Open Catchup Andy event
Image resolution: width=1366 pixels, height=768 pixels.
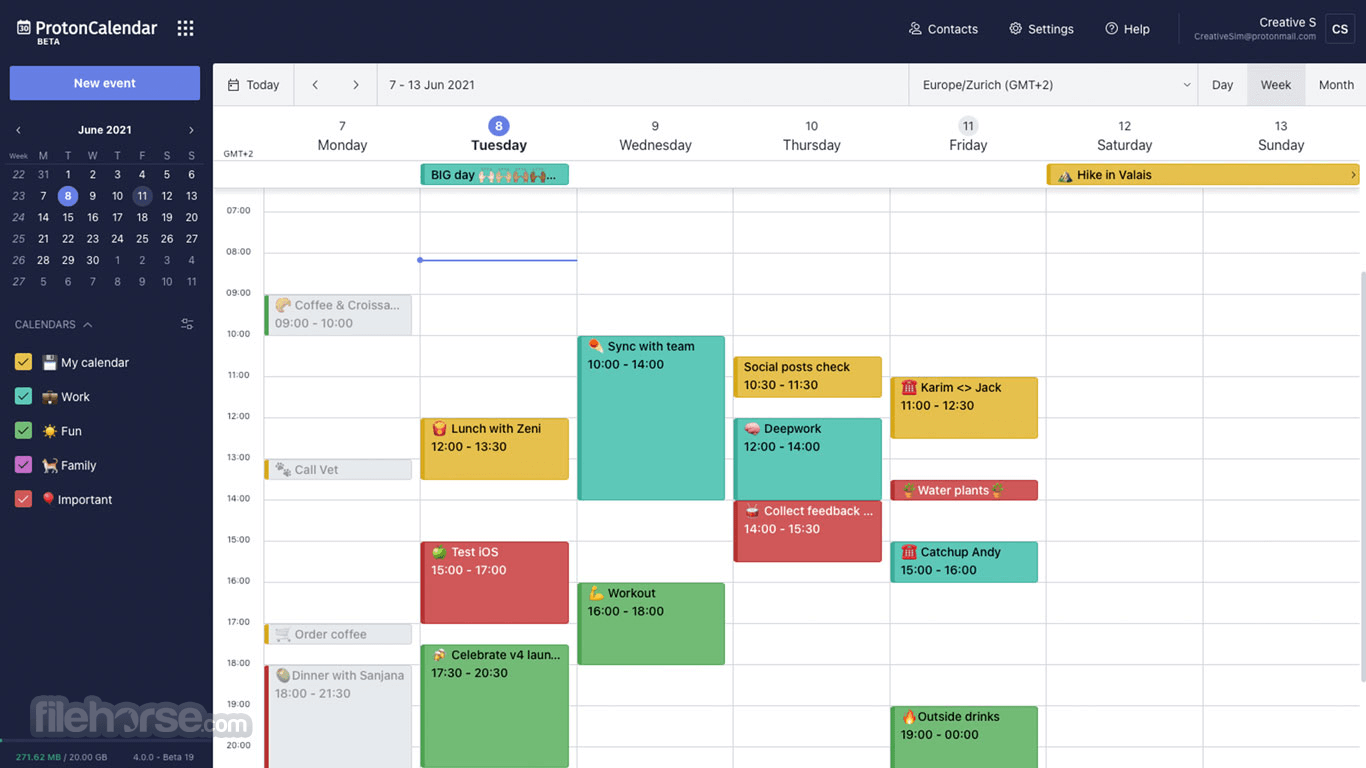click(964, 562)
